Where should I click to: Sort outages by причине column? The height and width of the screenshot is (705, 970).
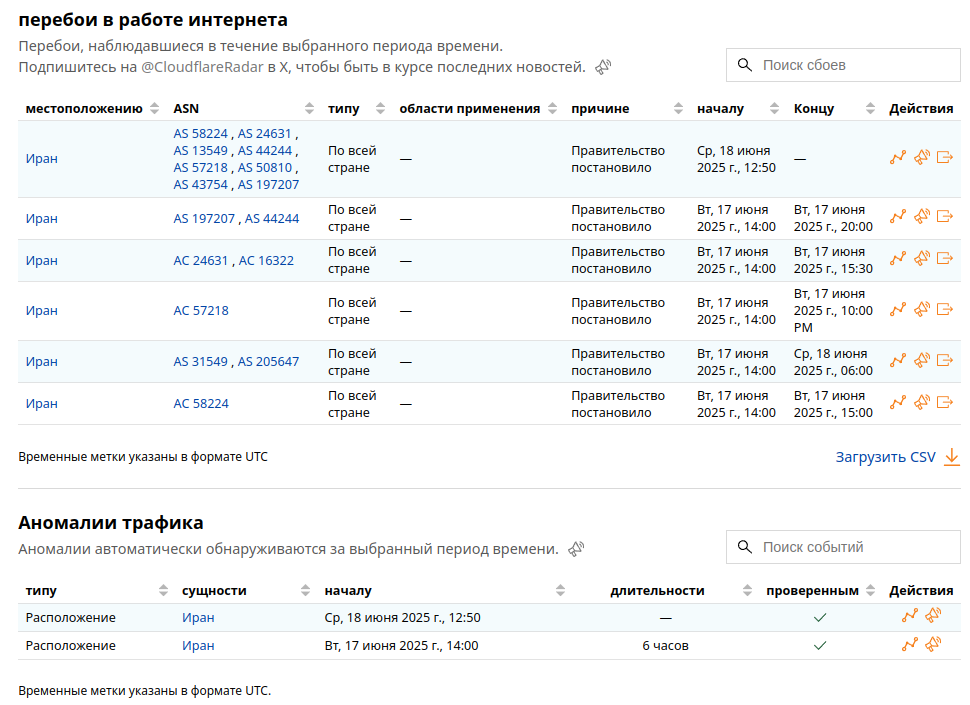[678, 109]
